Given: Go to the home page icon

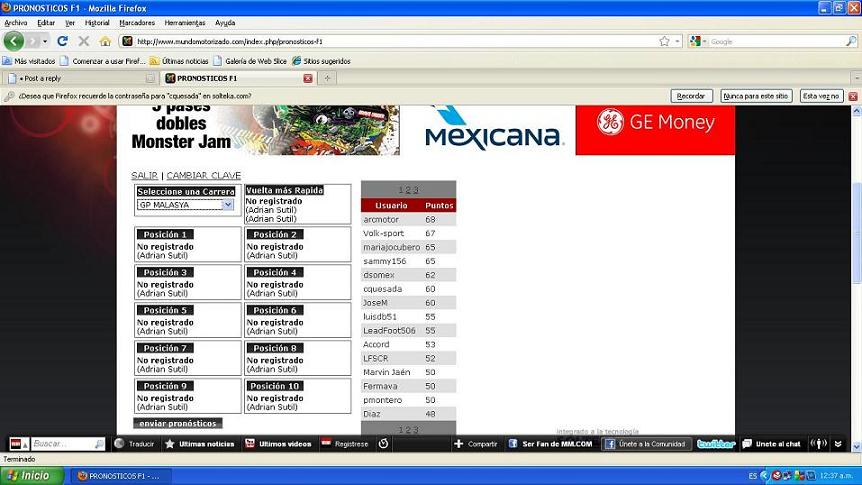Looking at the screenshot, I should point(105,41).
